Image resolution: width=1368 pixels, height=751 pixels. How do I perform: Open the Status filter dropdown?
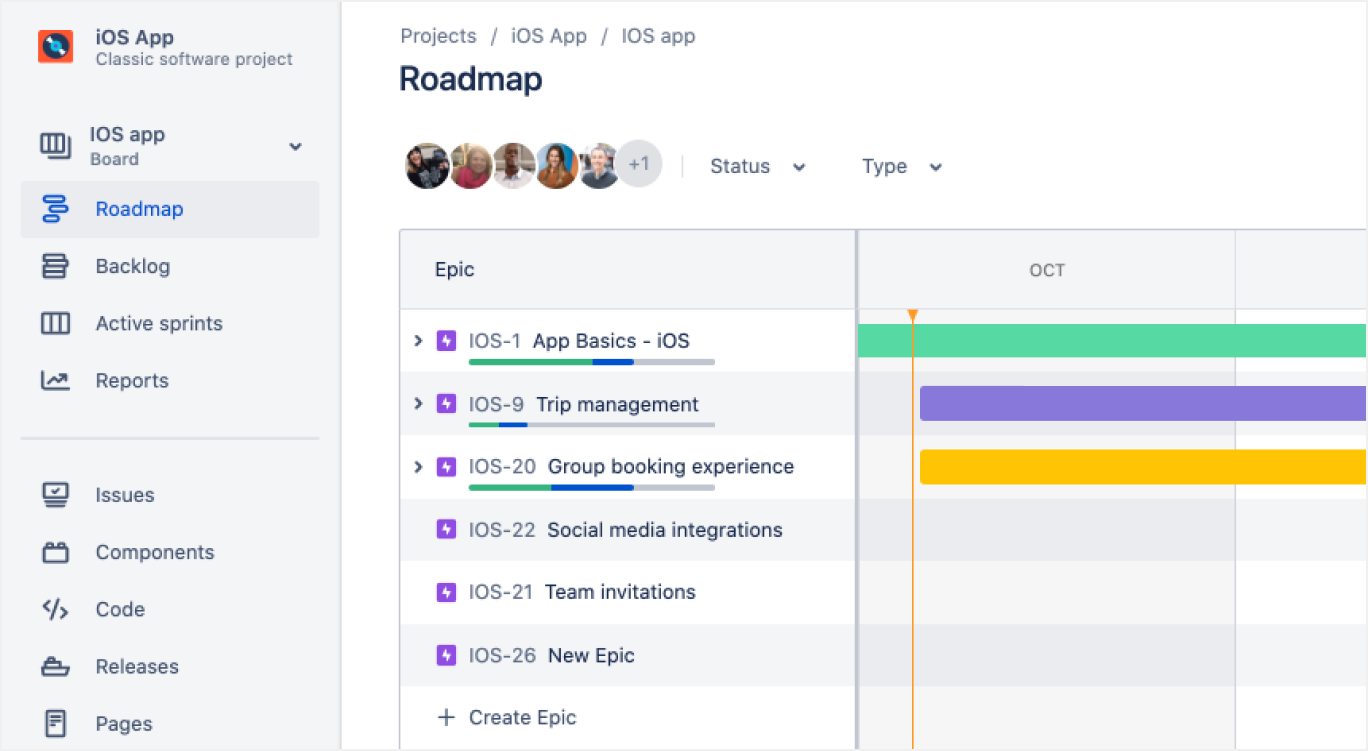(757, 166)
